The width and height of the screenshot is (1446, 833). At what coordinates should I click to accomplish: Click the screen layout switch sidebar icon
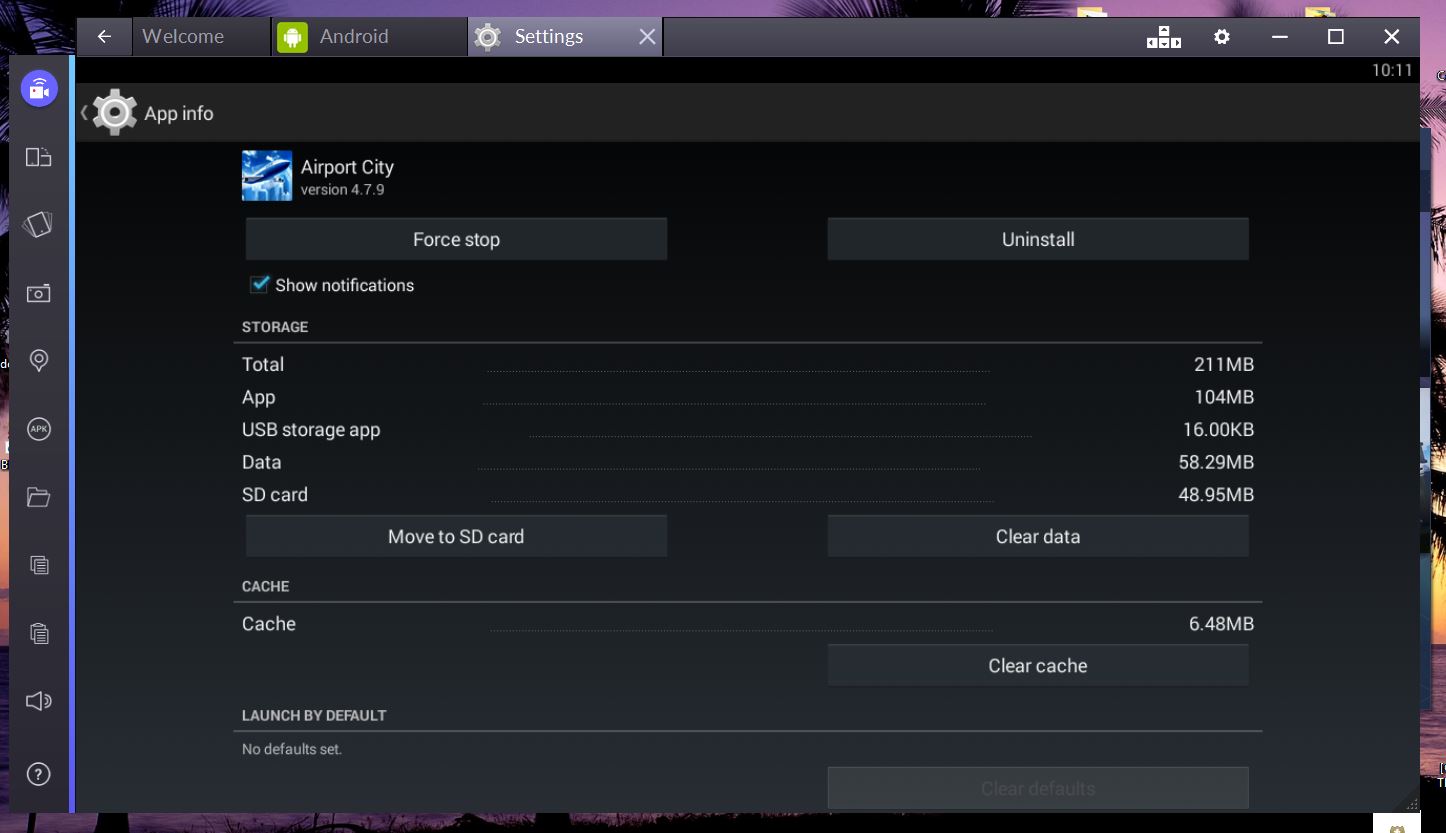pos(38,157)
